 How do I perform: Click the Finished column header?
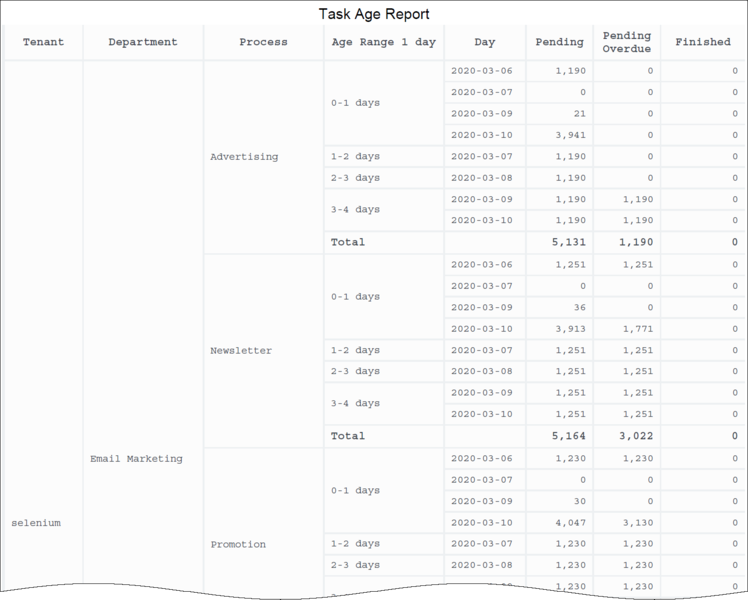click(703, 42)
